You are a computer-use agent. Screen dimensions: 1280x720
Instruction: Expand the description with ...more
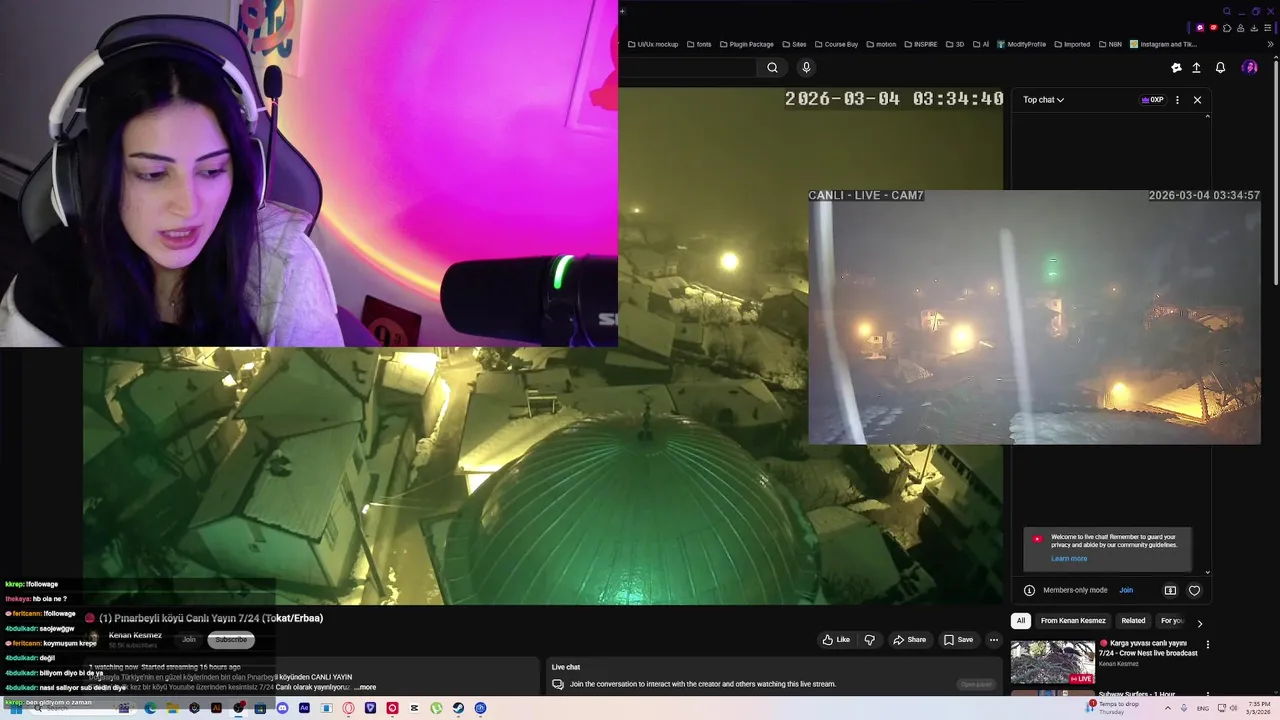365,687
